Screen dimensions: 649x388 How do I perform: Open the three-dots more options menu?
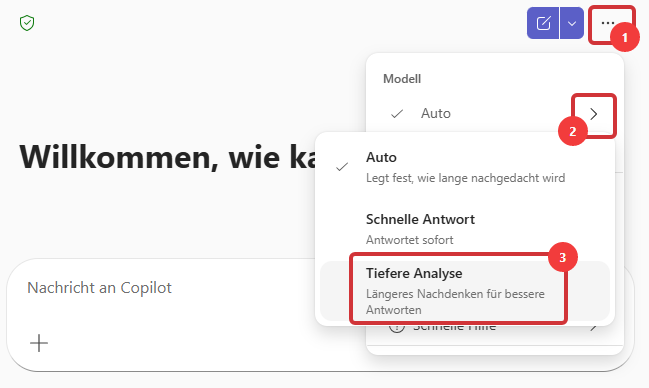click(x=608, y=23)
